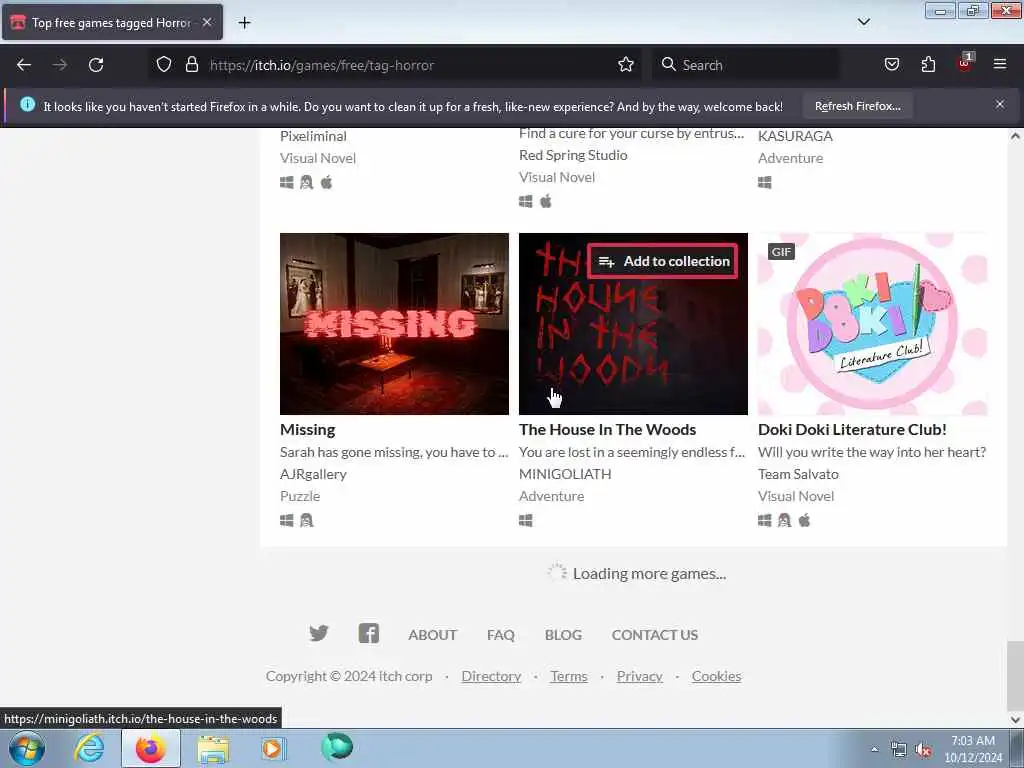Open the Extensions puzzle icon
The image size is (1024, 768).
tap(928, 65)
